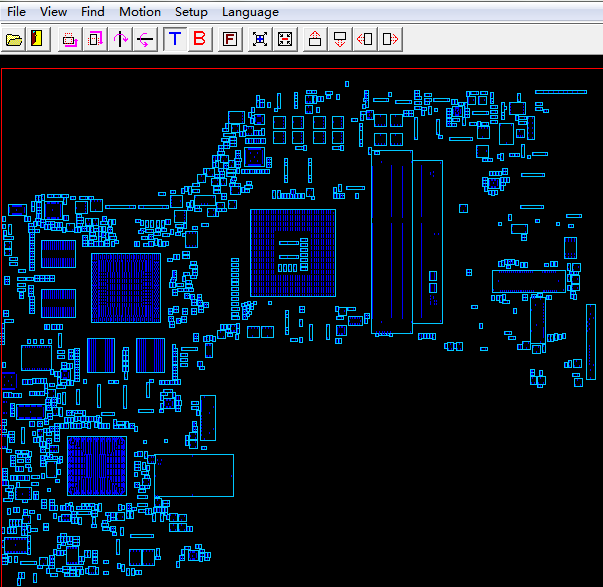Rotate board clockwise with magenta arrow icon
Viewport: 603px width, 587px height.
click(x=95, y=39)
